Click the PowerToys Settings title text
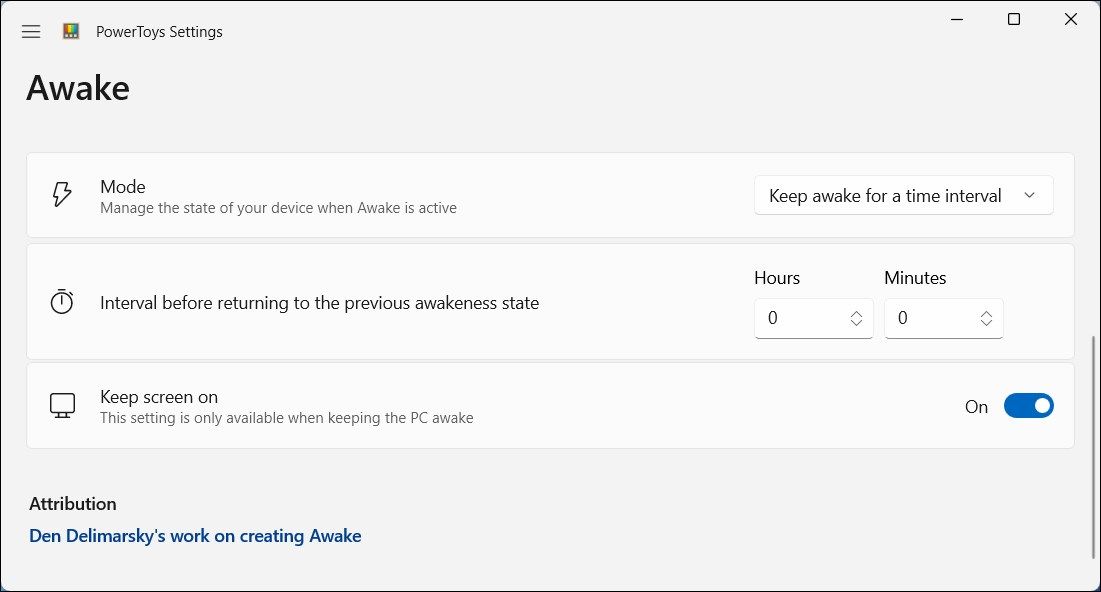1101x592 pixels. [159, 31]
